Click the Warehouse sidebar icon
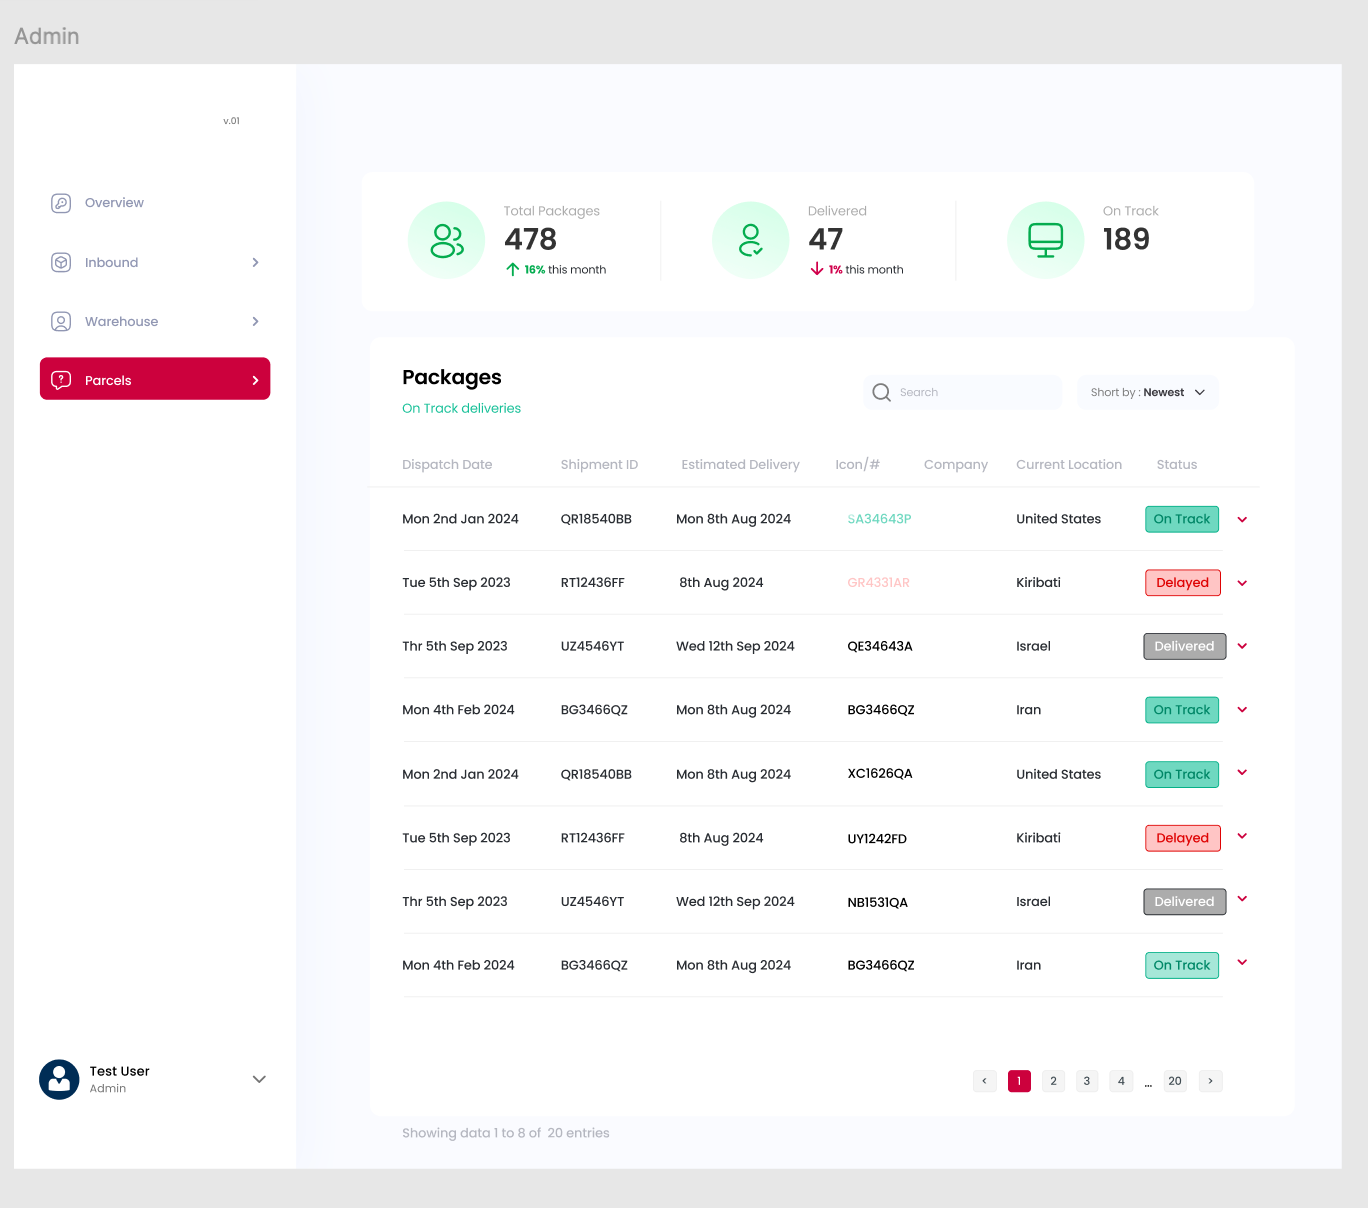Screen dimensions: 1368x1208 pyautogui.click(x=61, y=321)
